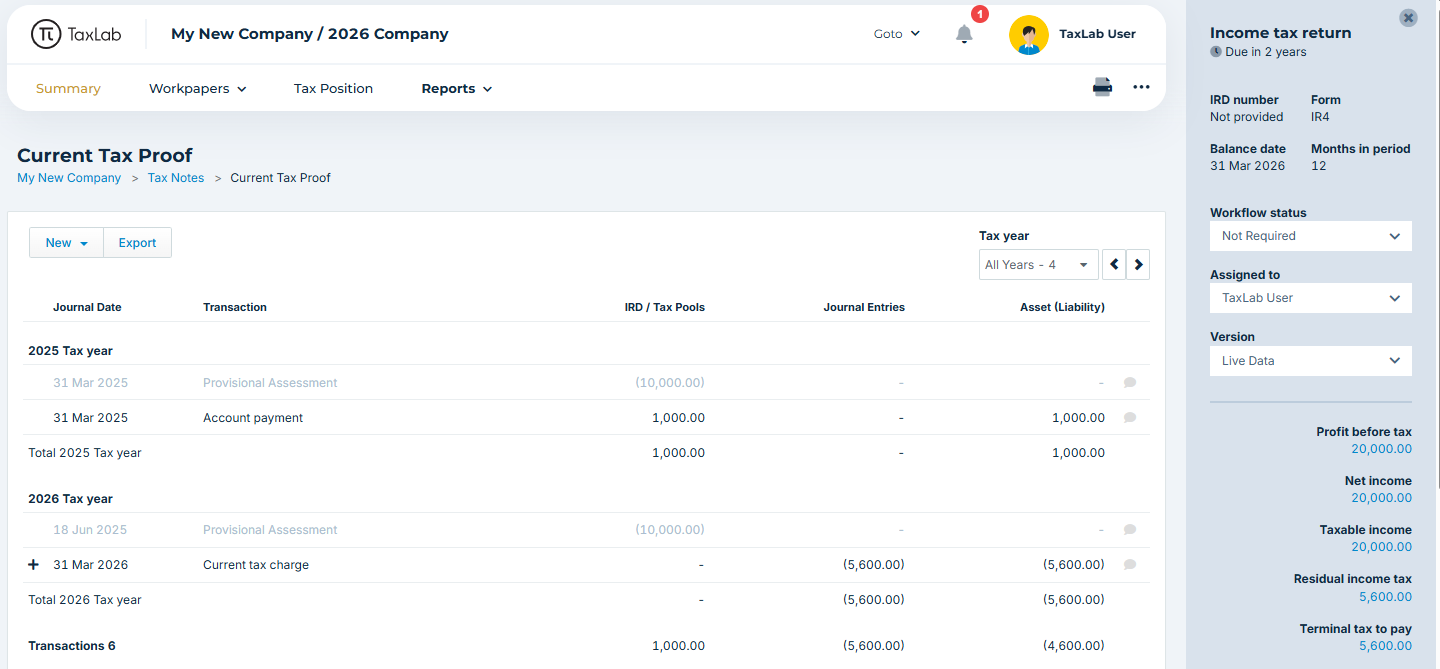Close the Income tax return panel
1440x669 pixels.
1408,18
